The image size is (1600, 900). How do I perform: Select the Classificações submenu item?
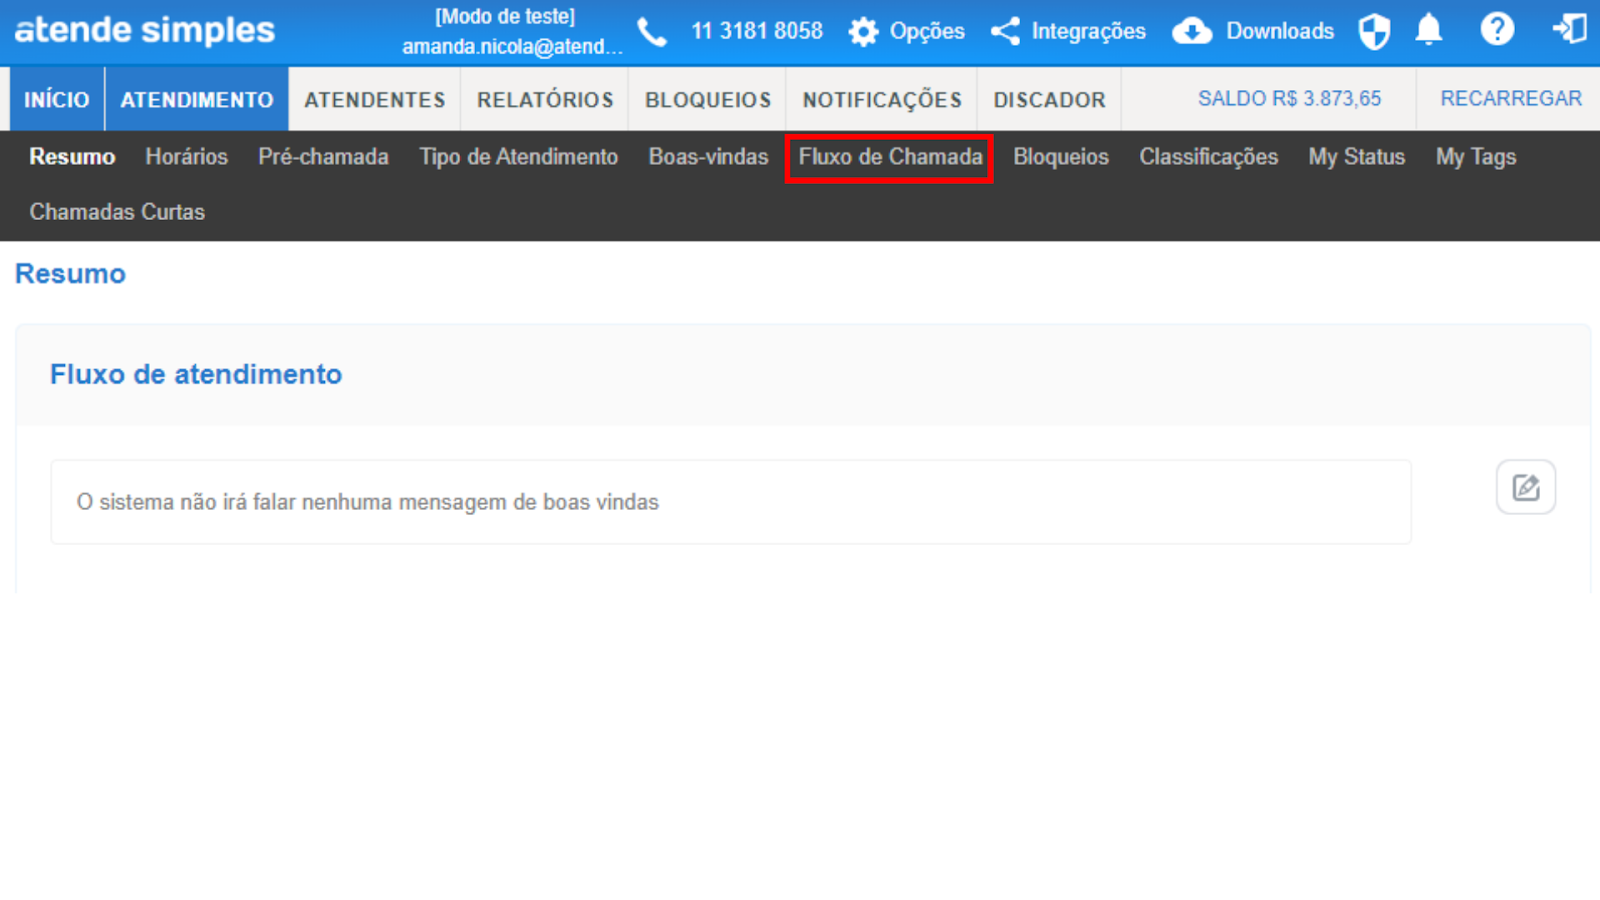pos(1209,157)
